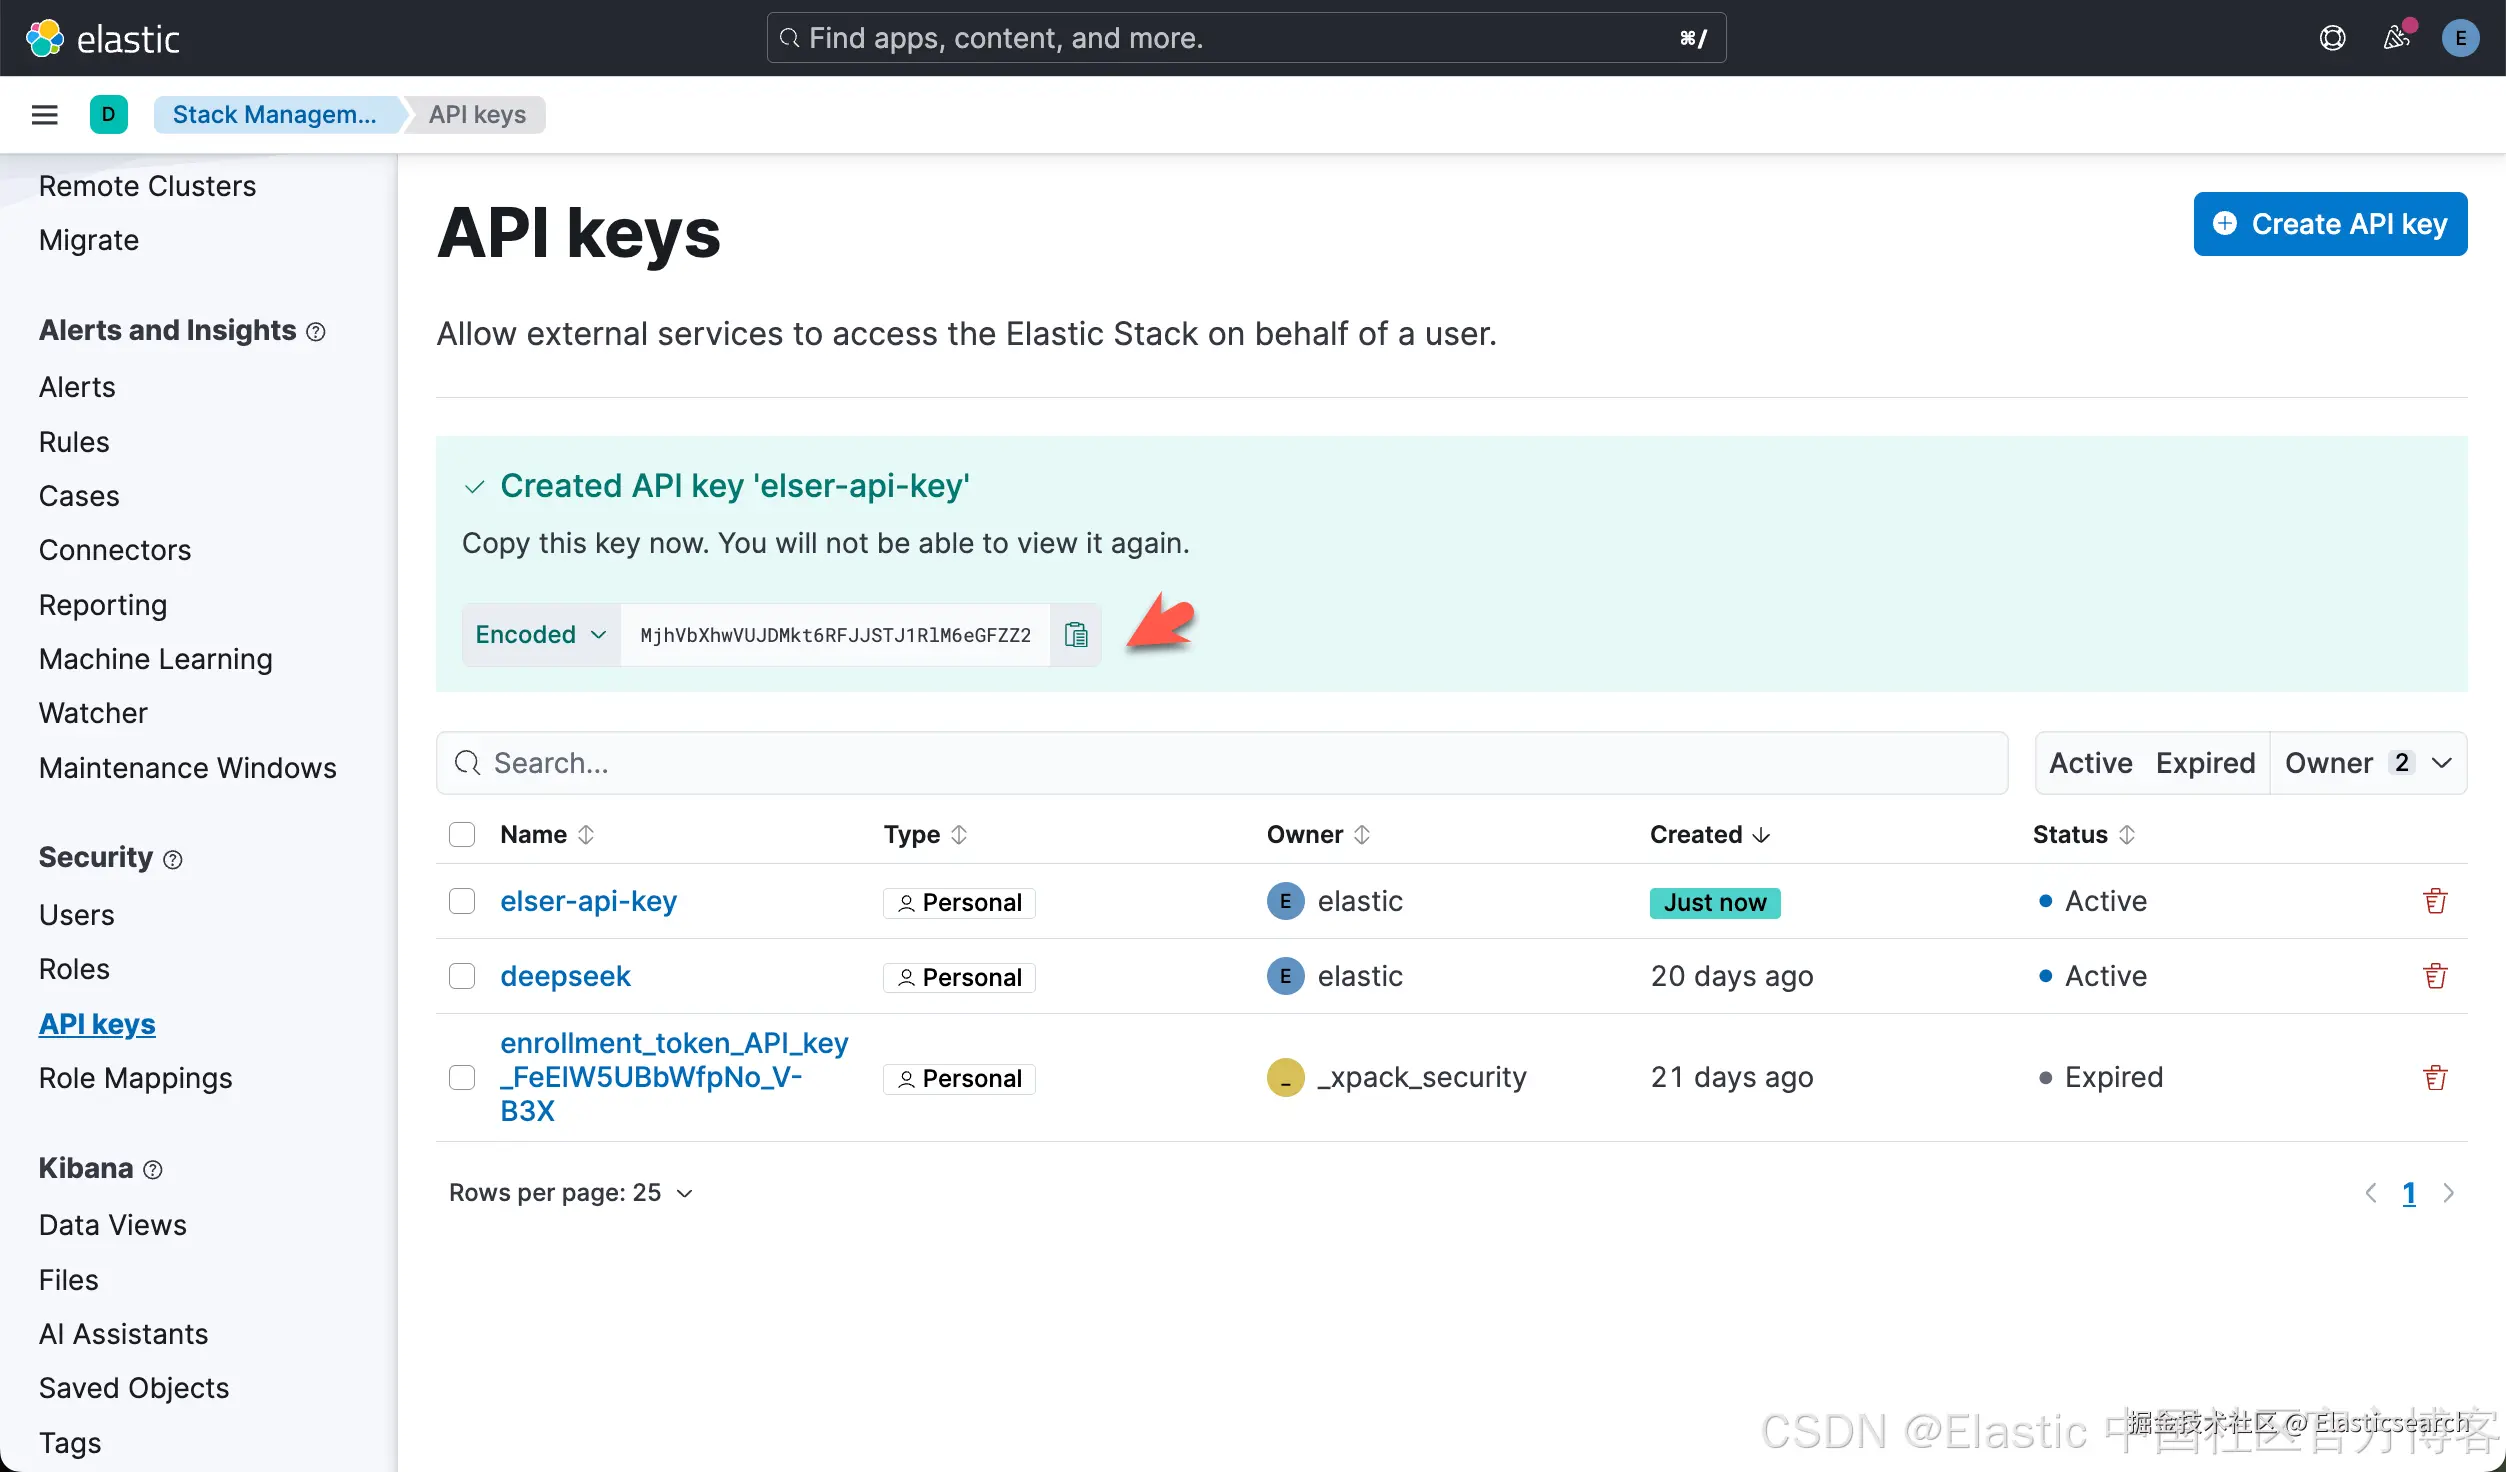Expand the Encoded format dropdown
This screenshot has width=2506, height=1472.
pos(541,635)
